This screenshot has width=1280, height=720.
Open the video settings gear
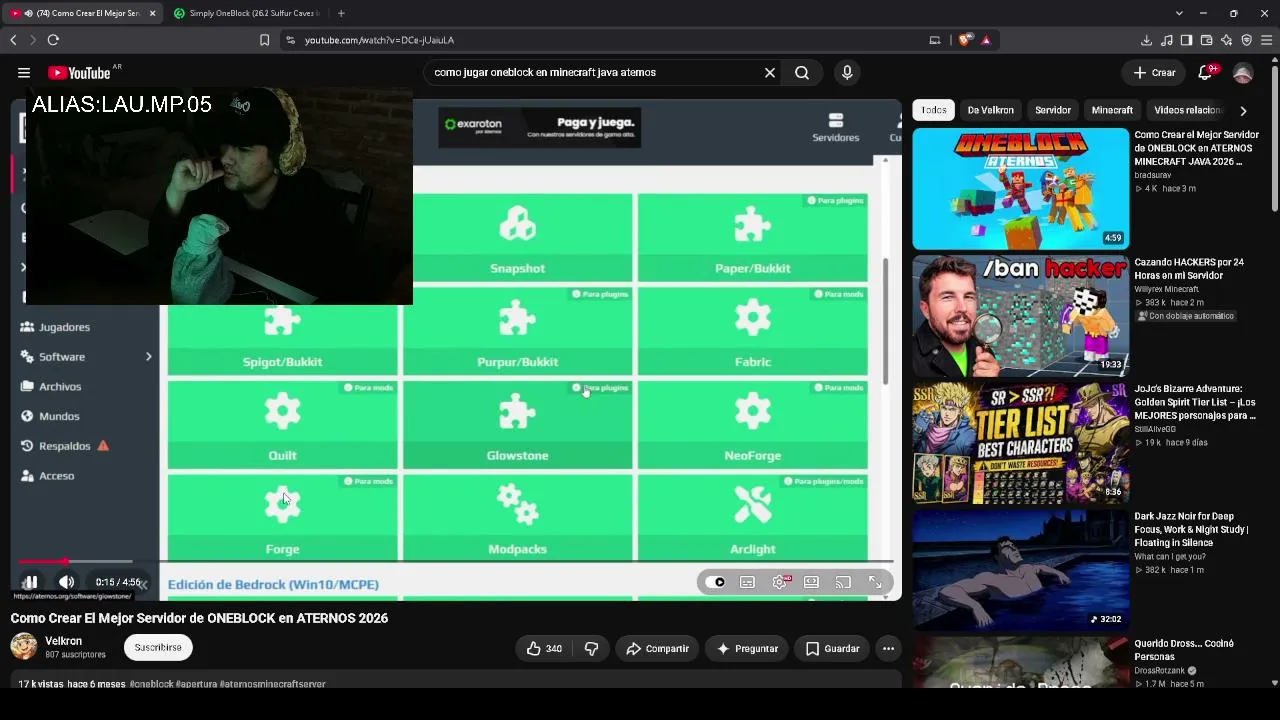pyautogui.click(x=780, y=582)
